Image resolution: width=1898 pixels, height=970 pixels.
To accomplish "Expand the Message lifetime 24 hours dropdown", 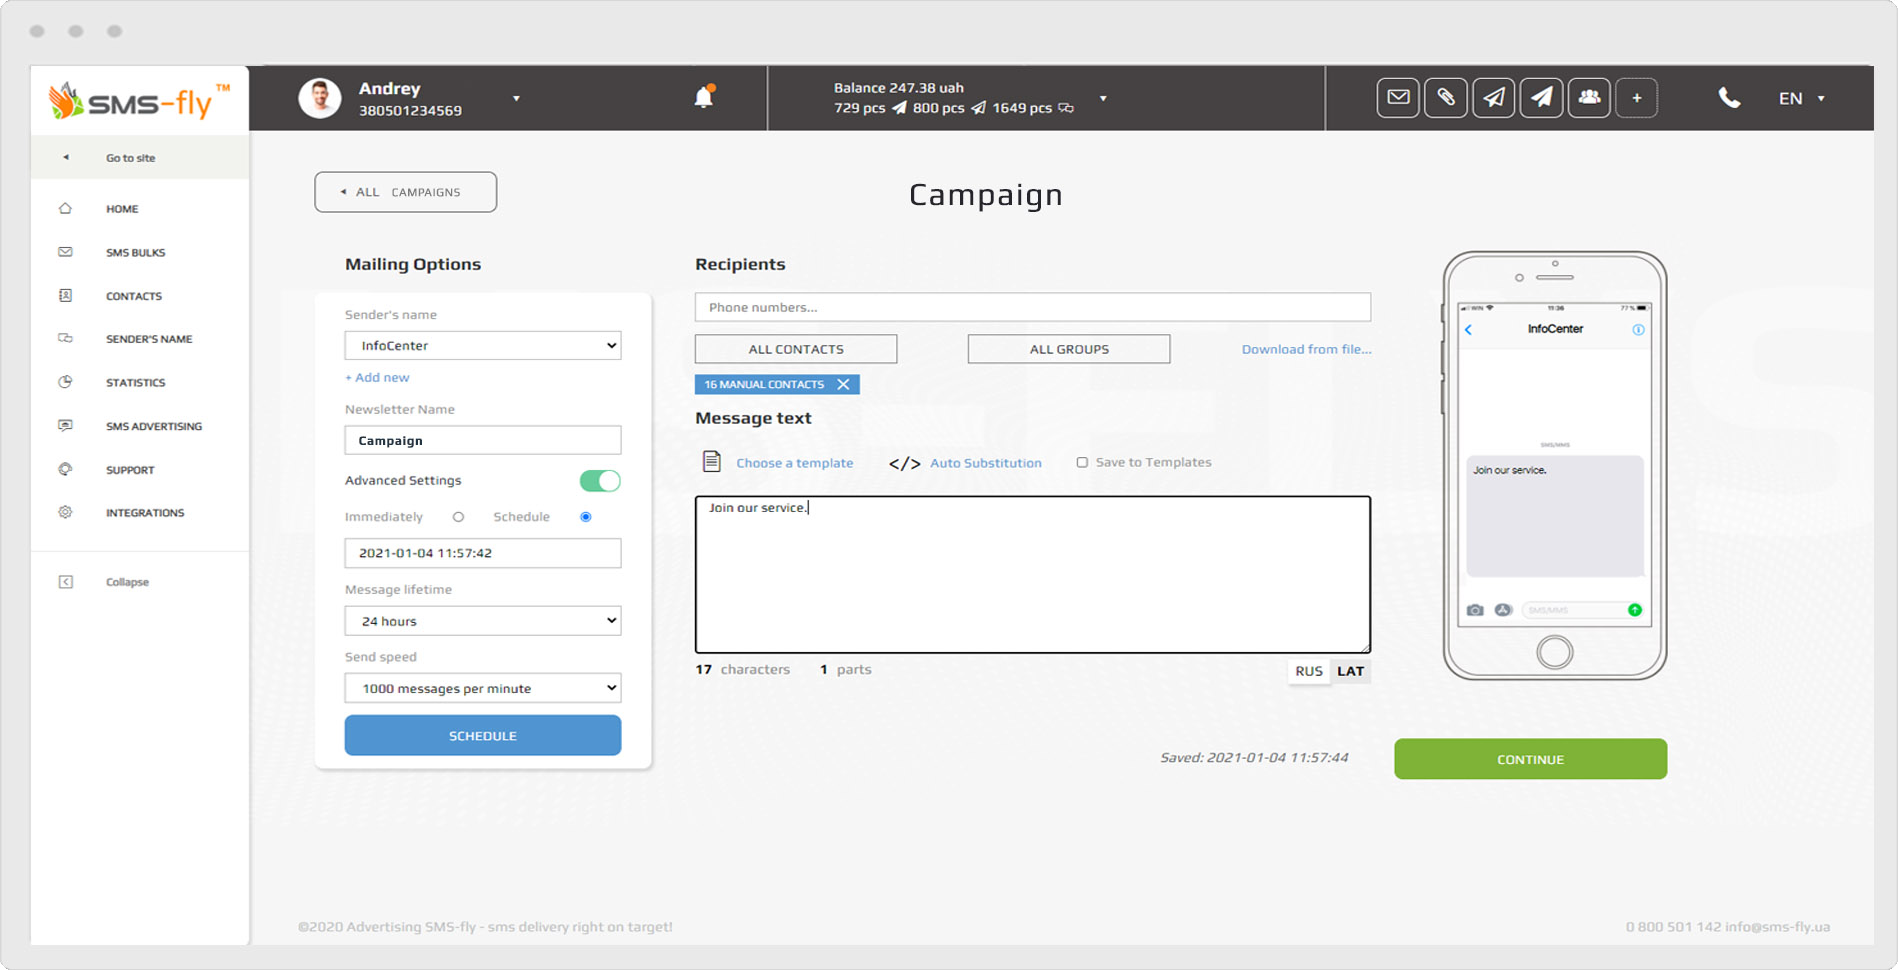I will [483, 621].
